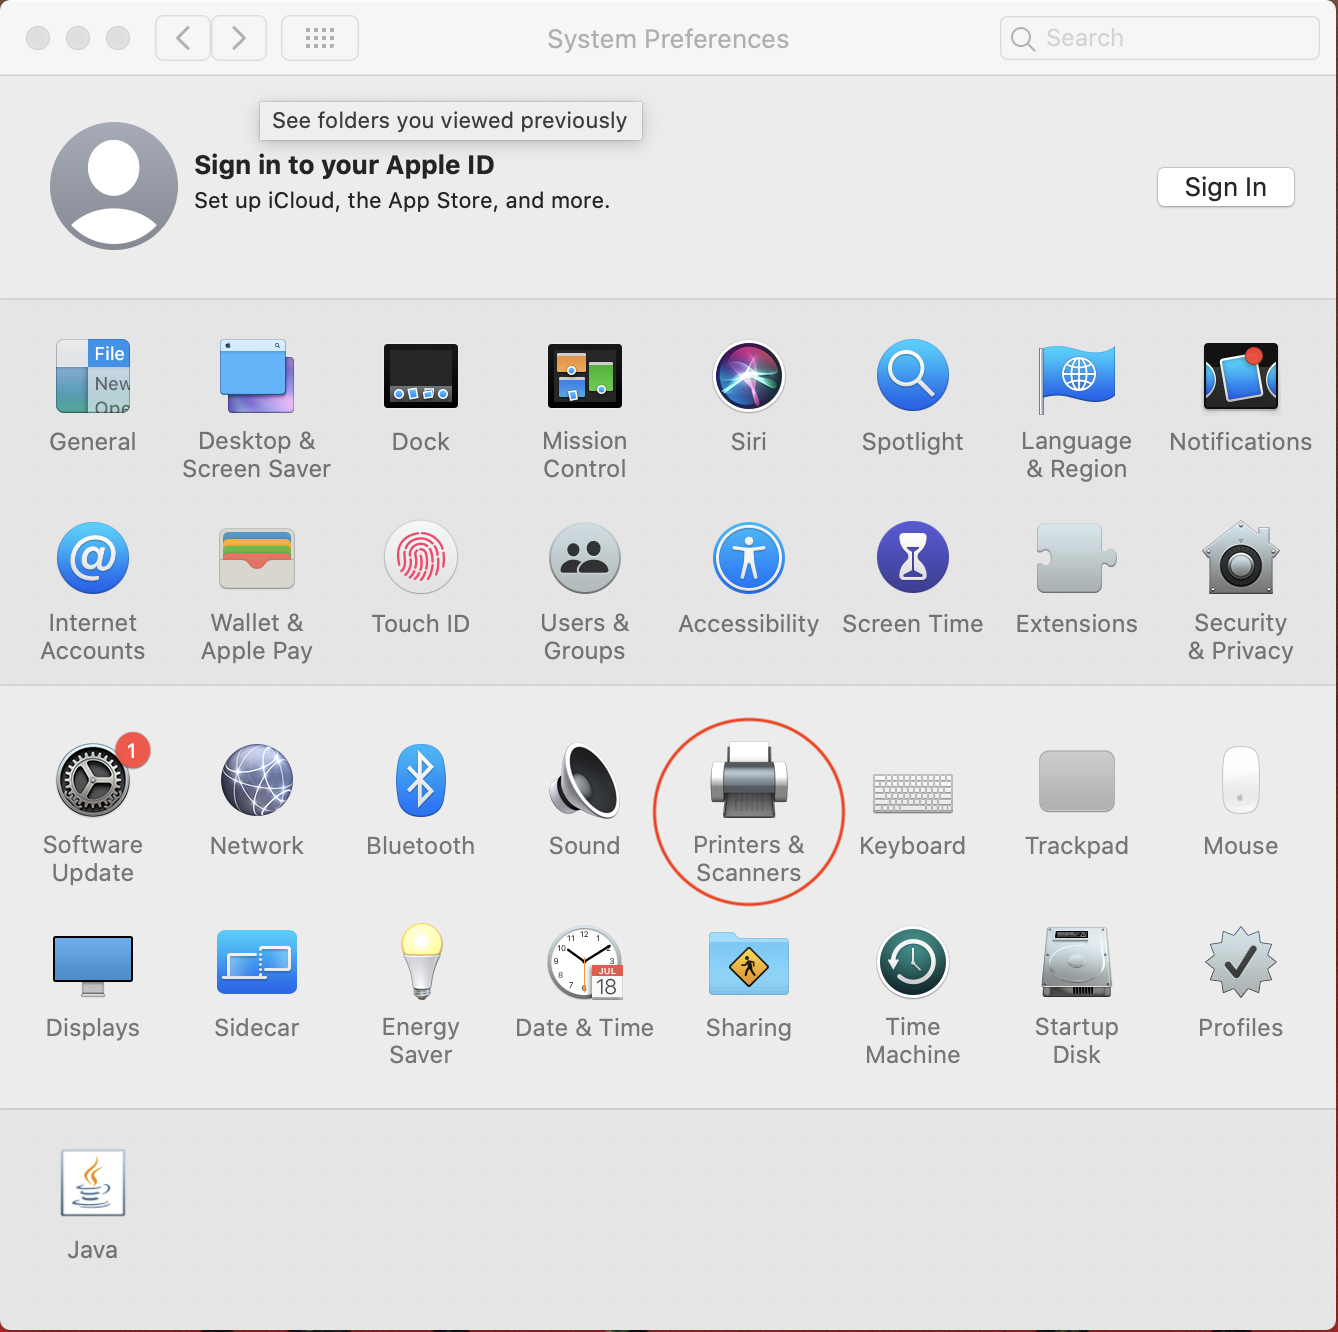The height and width of the screenshot is (1332, 1338).
Task: Open Security & Privacy pane
Action: point(1241,558)
